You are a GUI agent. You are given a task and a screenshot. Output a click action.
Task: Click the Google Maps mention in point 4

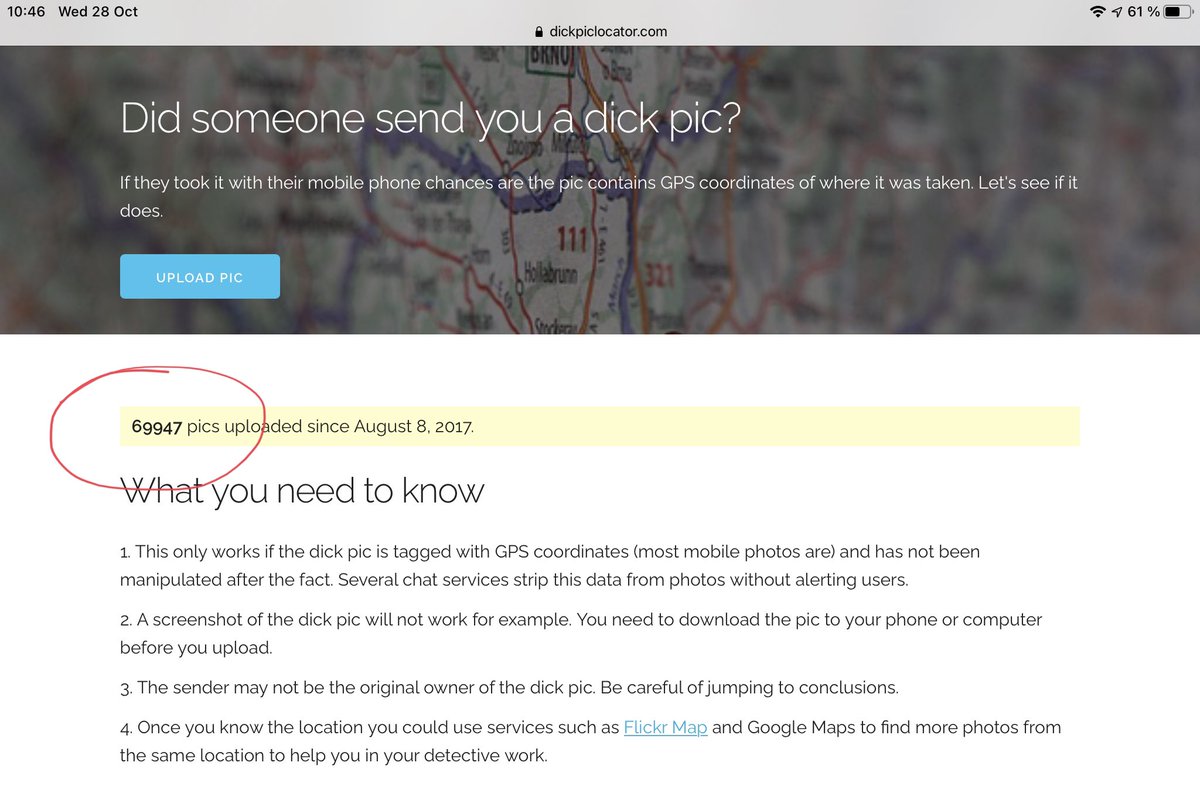tap(796, 727)
